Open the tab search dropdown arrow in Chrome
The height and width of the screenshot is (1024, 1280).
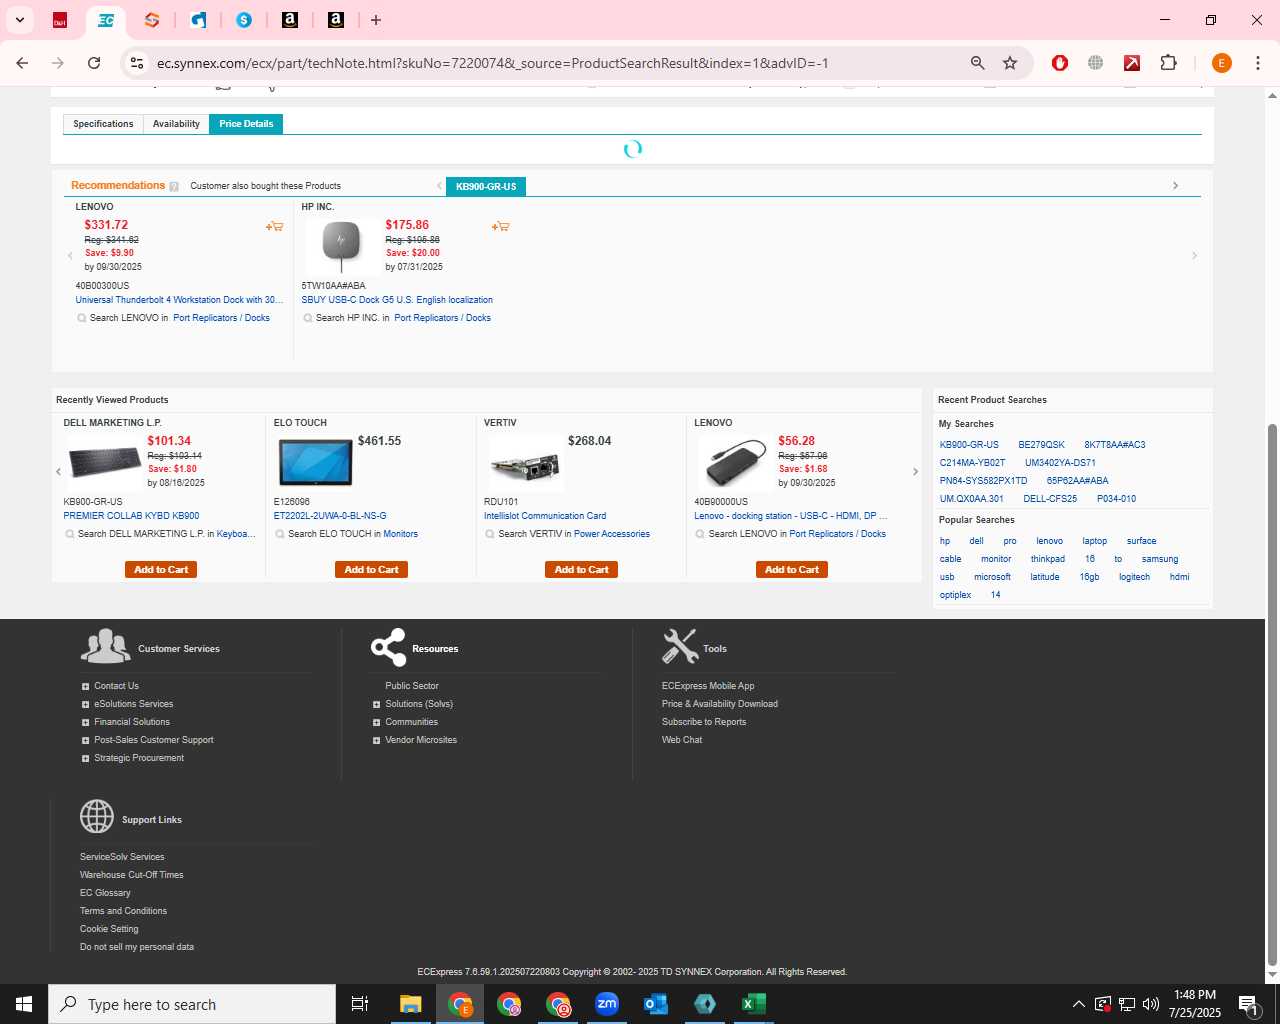click(x=20, y=20)
